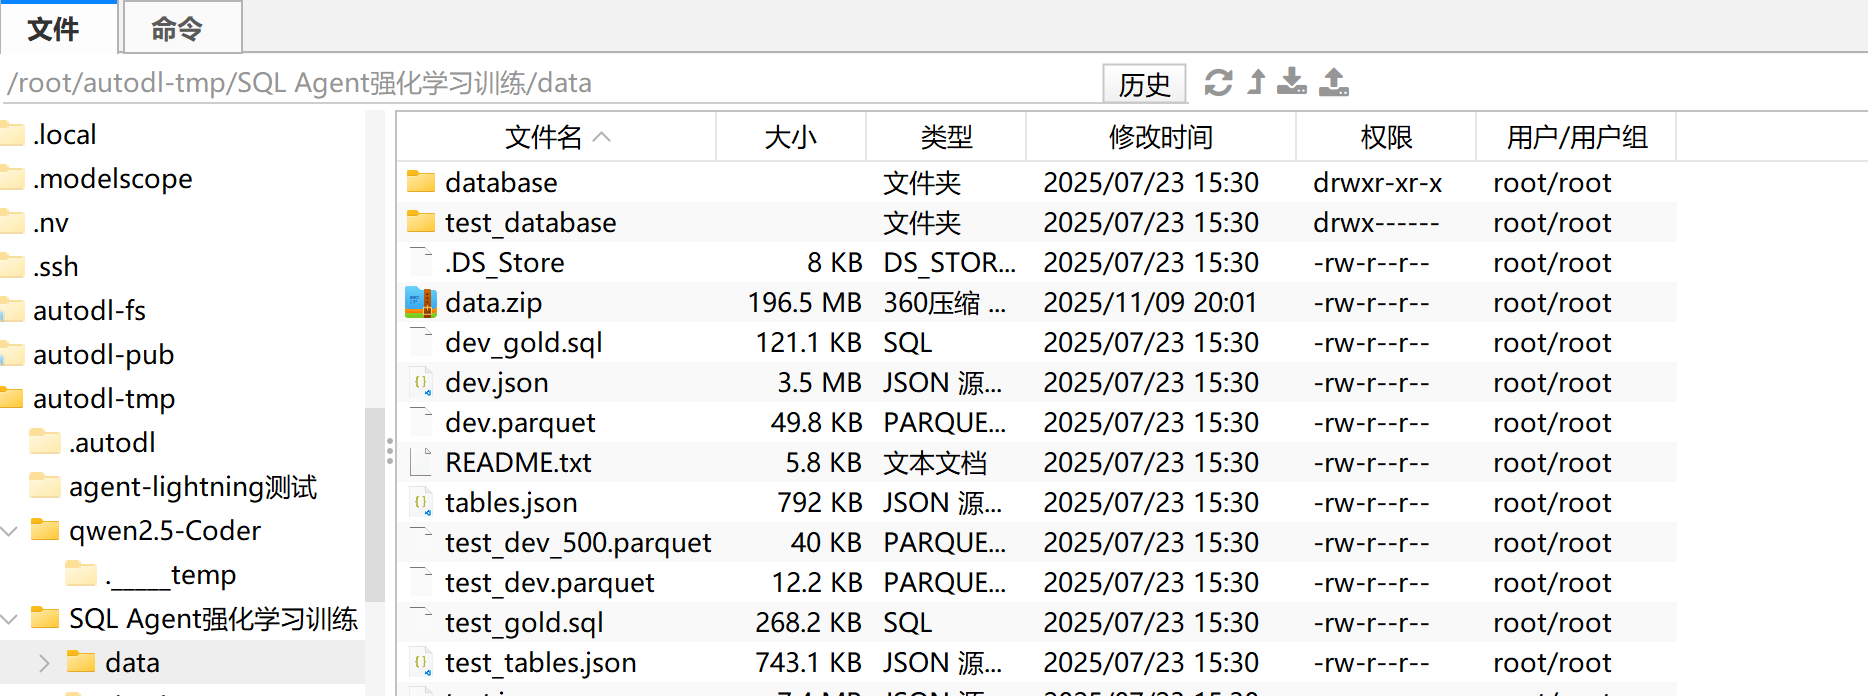Switch to the 文件 tab

[57, 28]
